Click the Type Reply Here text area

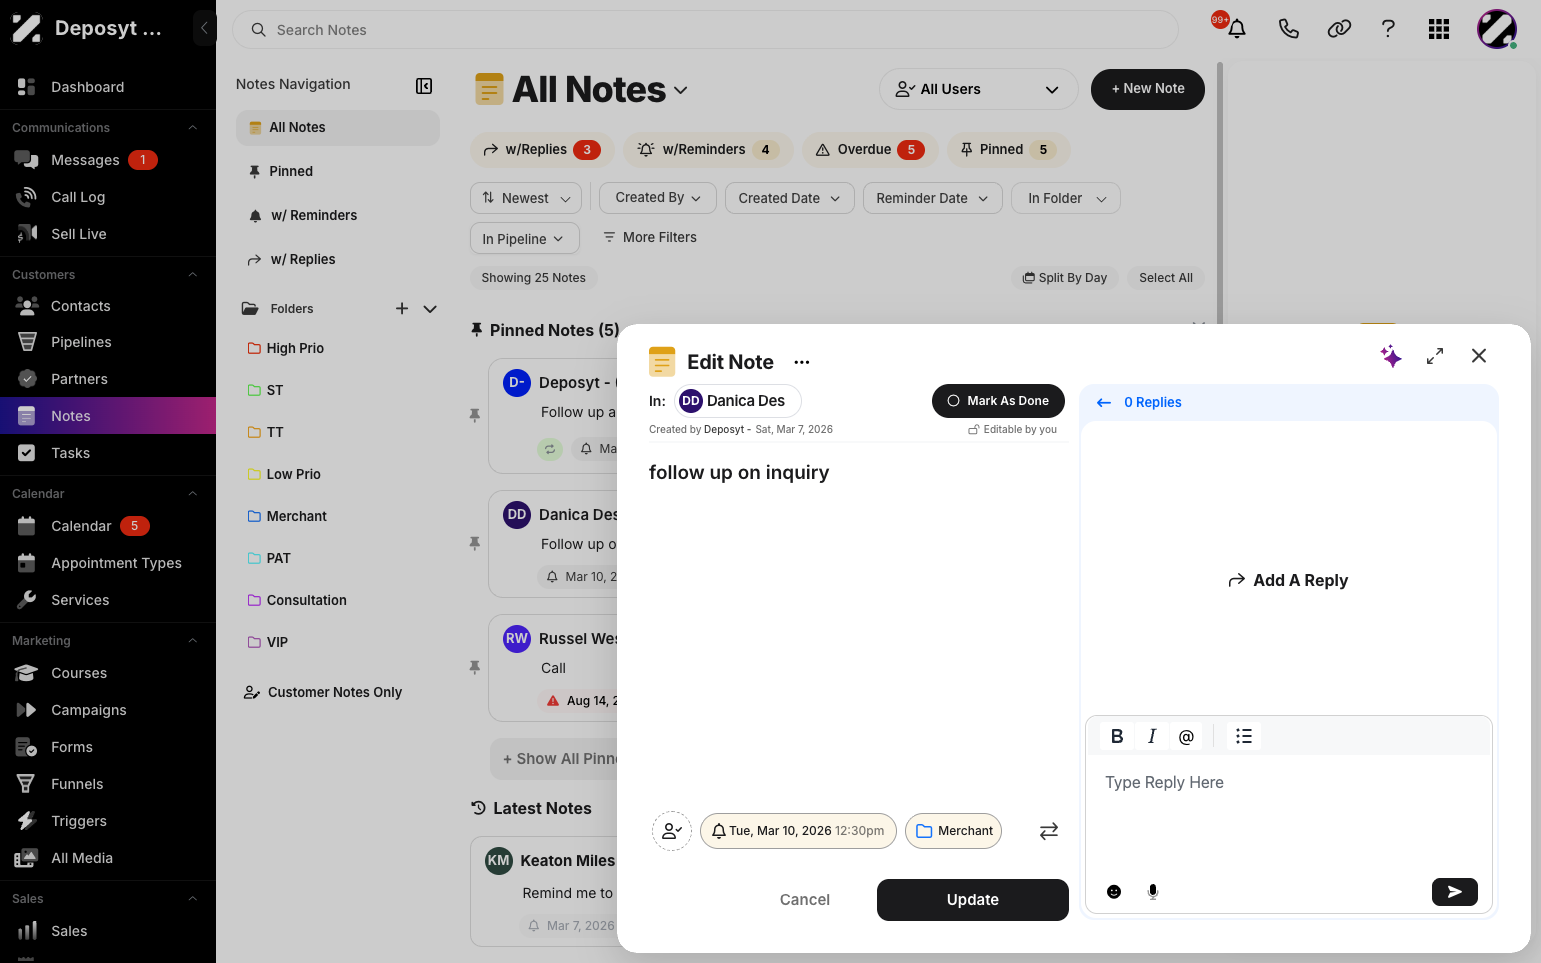coord(1289,813)
